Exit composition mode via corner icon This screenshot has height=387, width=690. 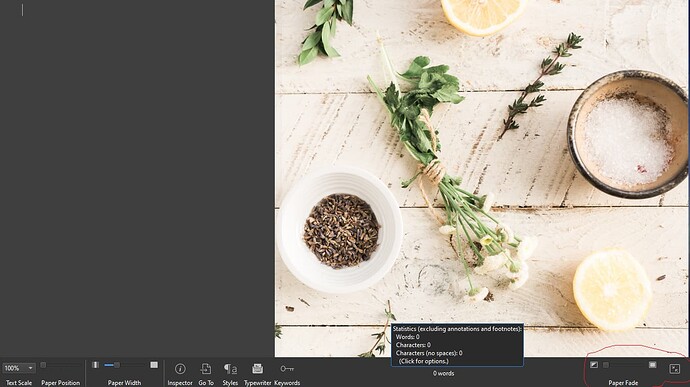(675, 369)
